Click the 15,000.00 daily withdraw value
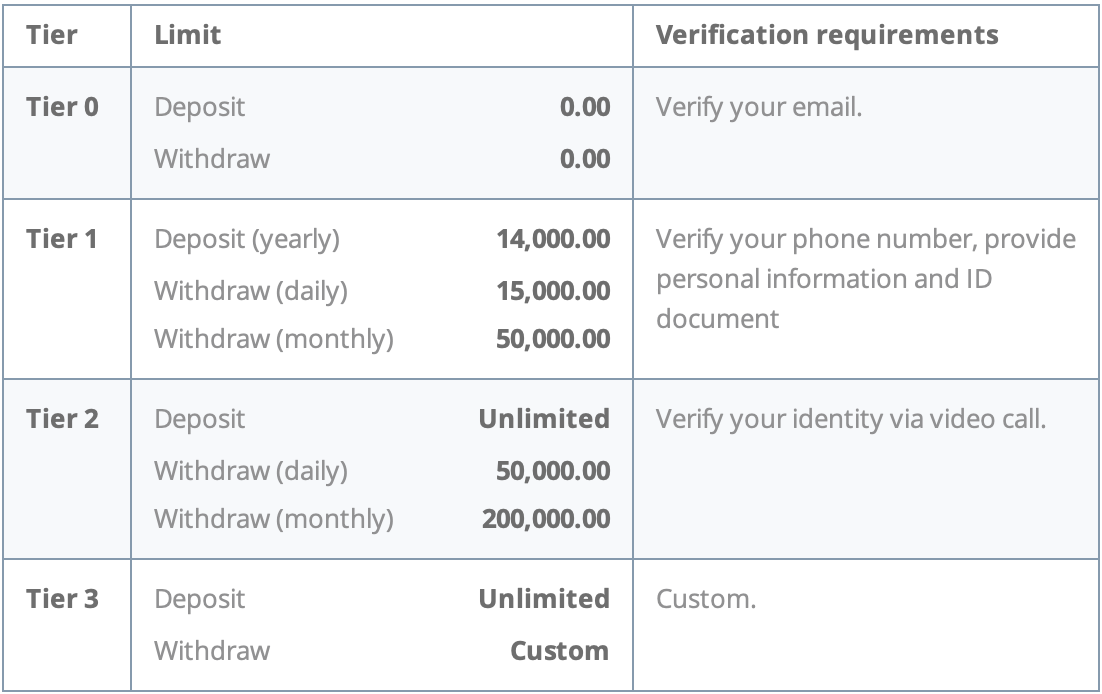Screen dimensions: 1102x694 553,291
